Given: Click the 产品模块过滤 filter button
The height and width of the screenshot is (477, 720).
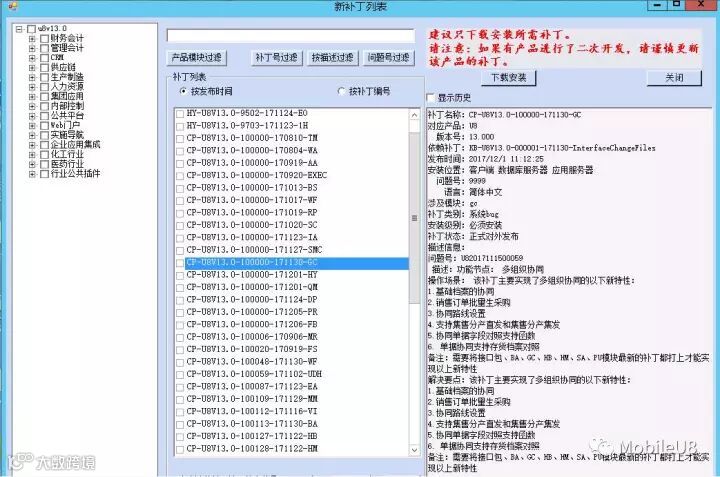Looking at the screenshot, I should (x=197, y=57).
